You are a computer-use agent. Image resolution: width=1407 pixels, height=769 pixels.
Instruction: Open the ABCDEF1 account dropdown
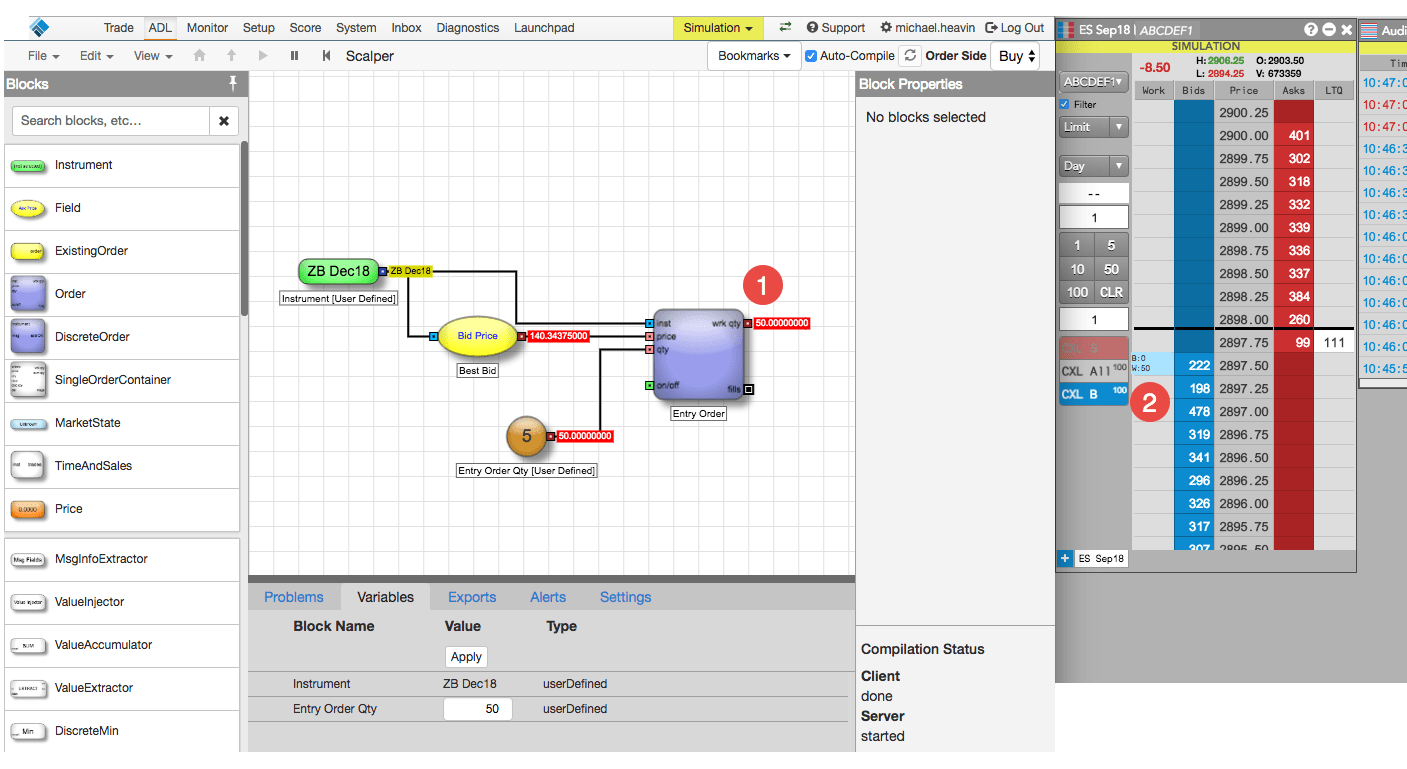pos(1093,82)
